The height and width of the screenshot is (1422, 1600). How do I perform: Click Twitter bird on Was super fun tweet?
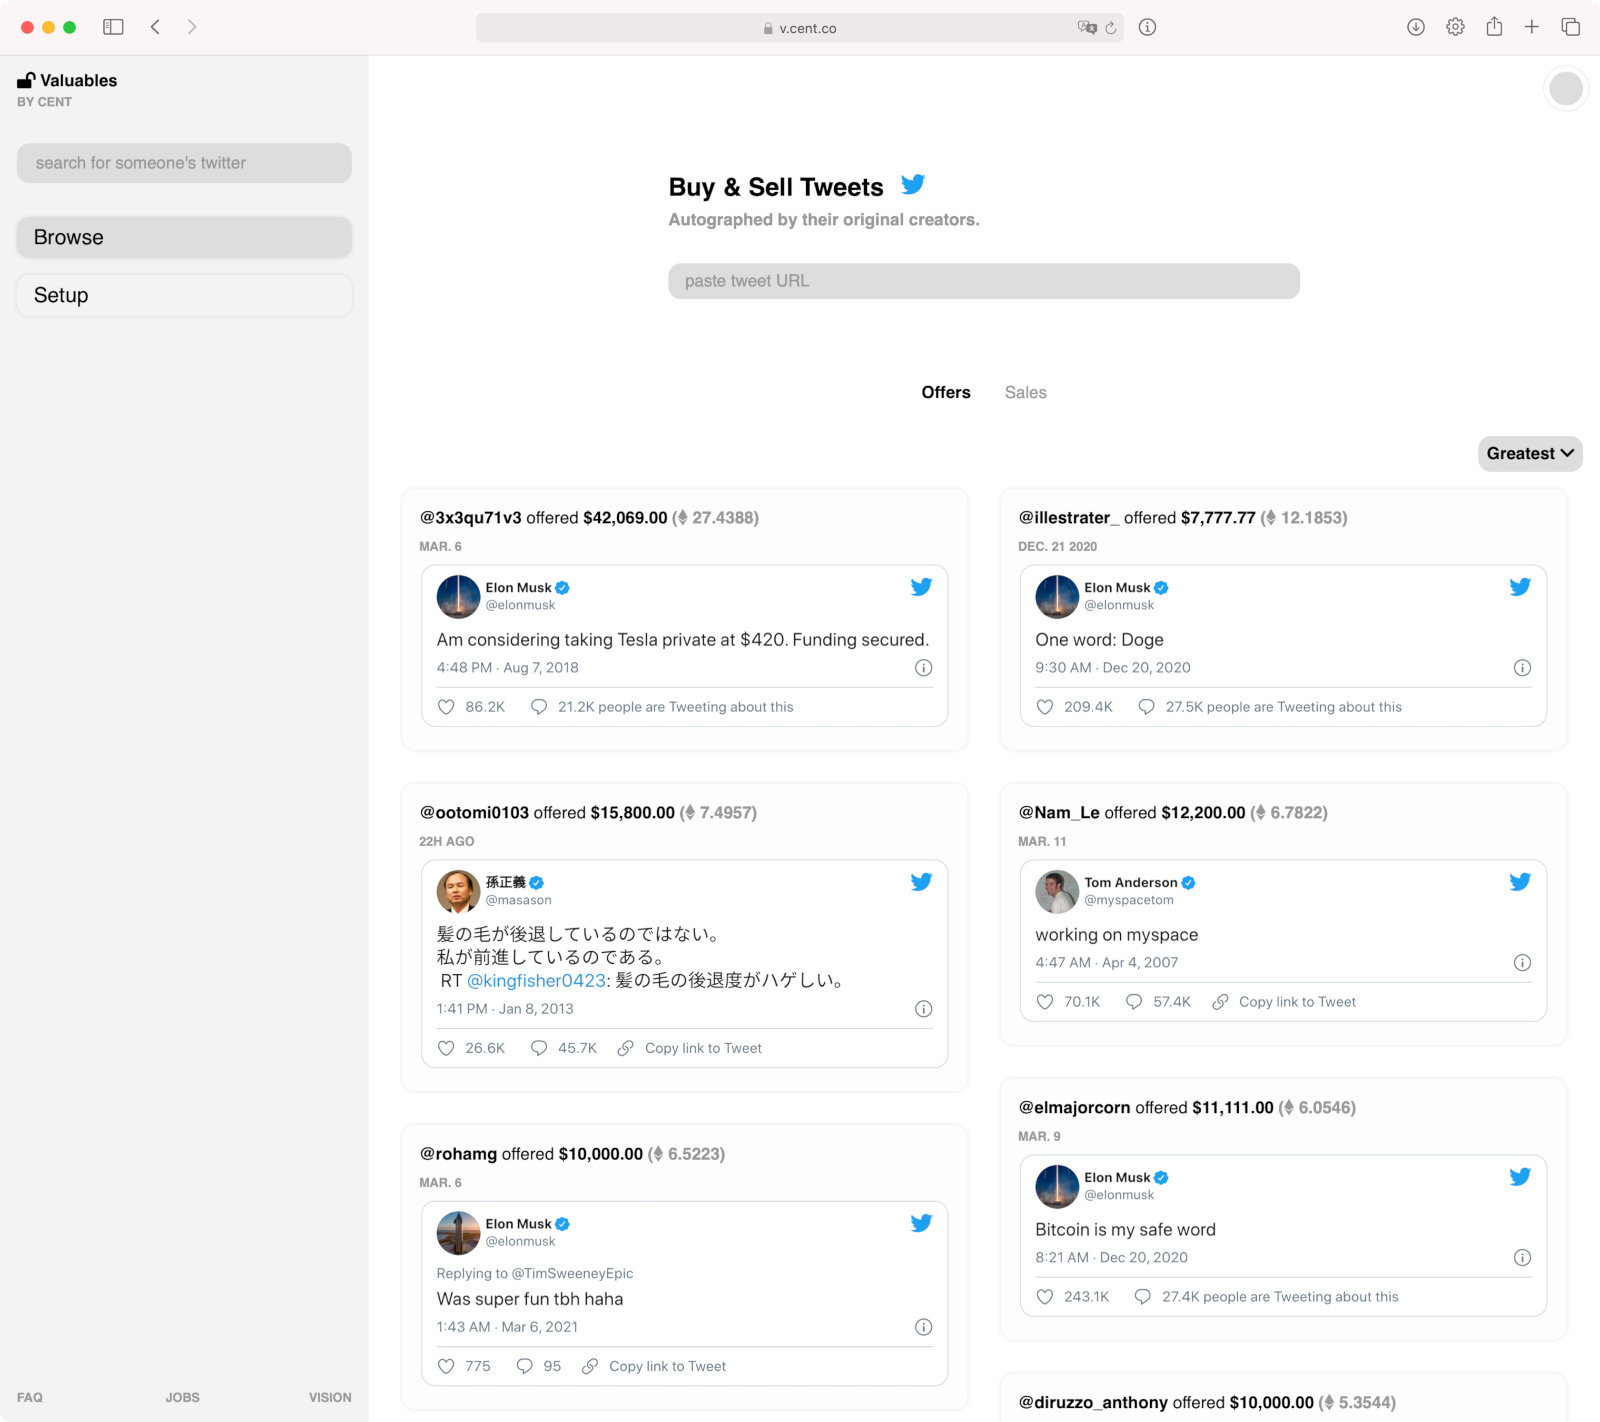point(921,1223)
